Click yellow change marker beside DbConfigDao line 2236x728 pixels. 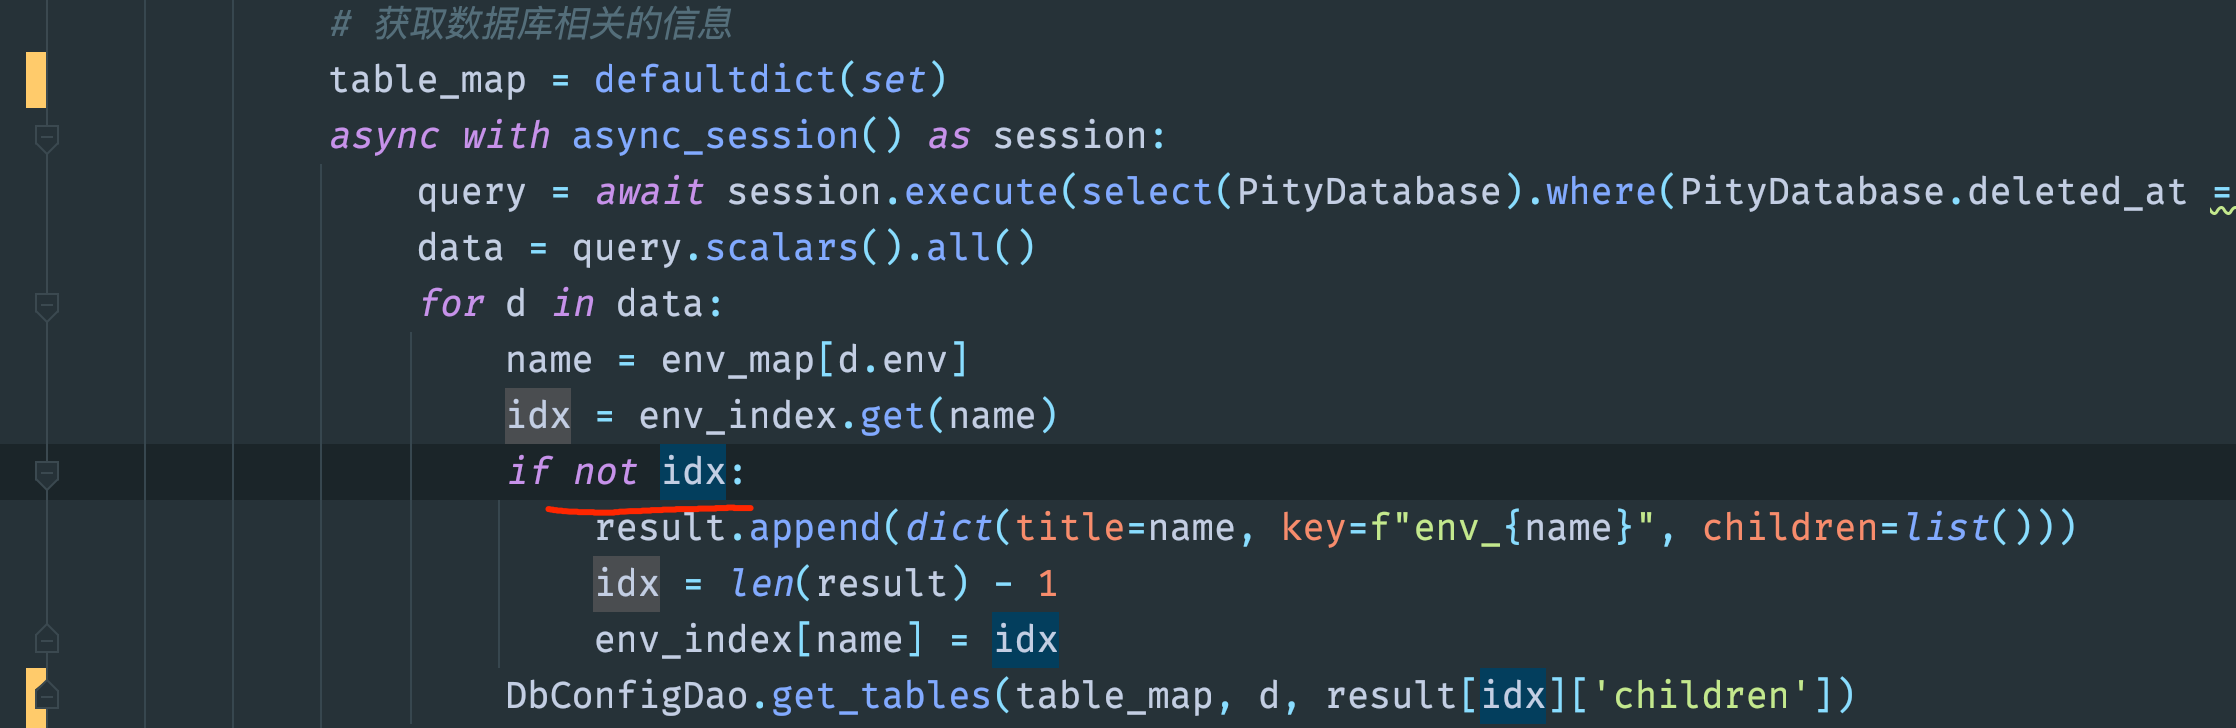coord(36,697)
